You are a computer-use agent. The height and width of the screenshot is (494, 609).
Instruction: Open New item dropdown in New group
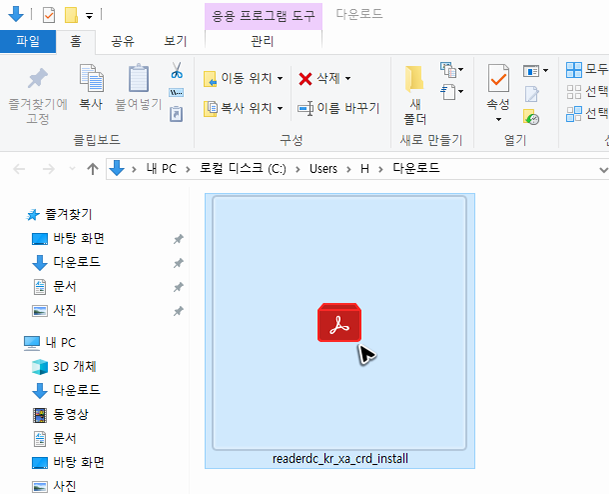tap(452, 70)
